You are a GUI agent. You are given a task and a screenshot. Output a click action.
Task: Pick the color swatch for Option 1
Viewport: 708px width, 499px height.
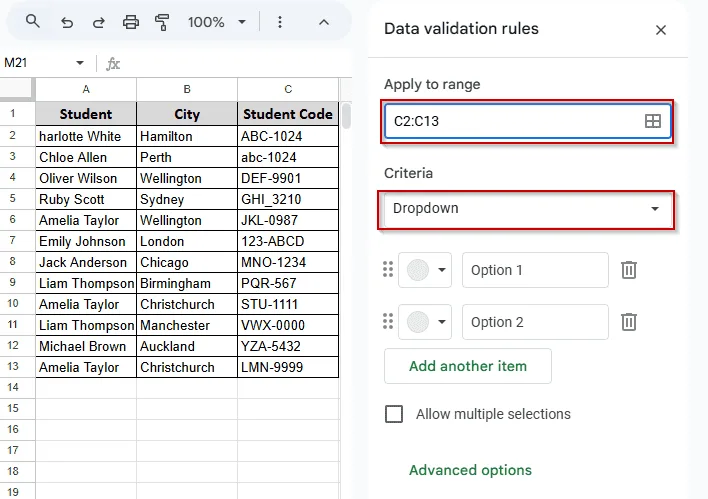[x=425, y=270]
